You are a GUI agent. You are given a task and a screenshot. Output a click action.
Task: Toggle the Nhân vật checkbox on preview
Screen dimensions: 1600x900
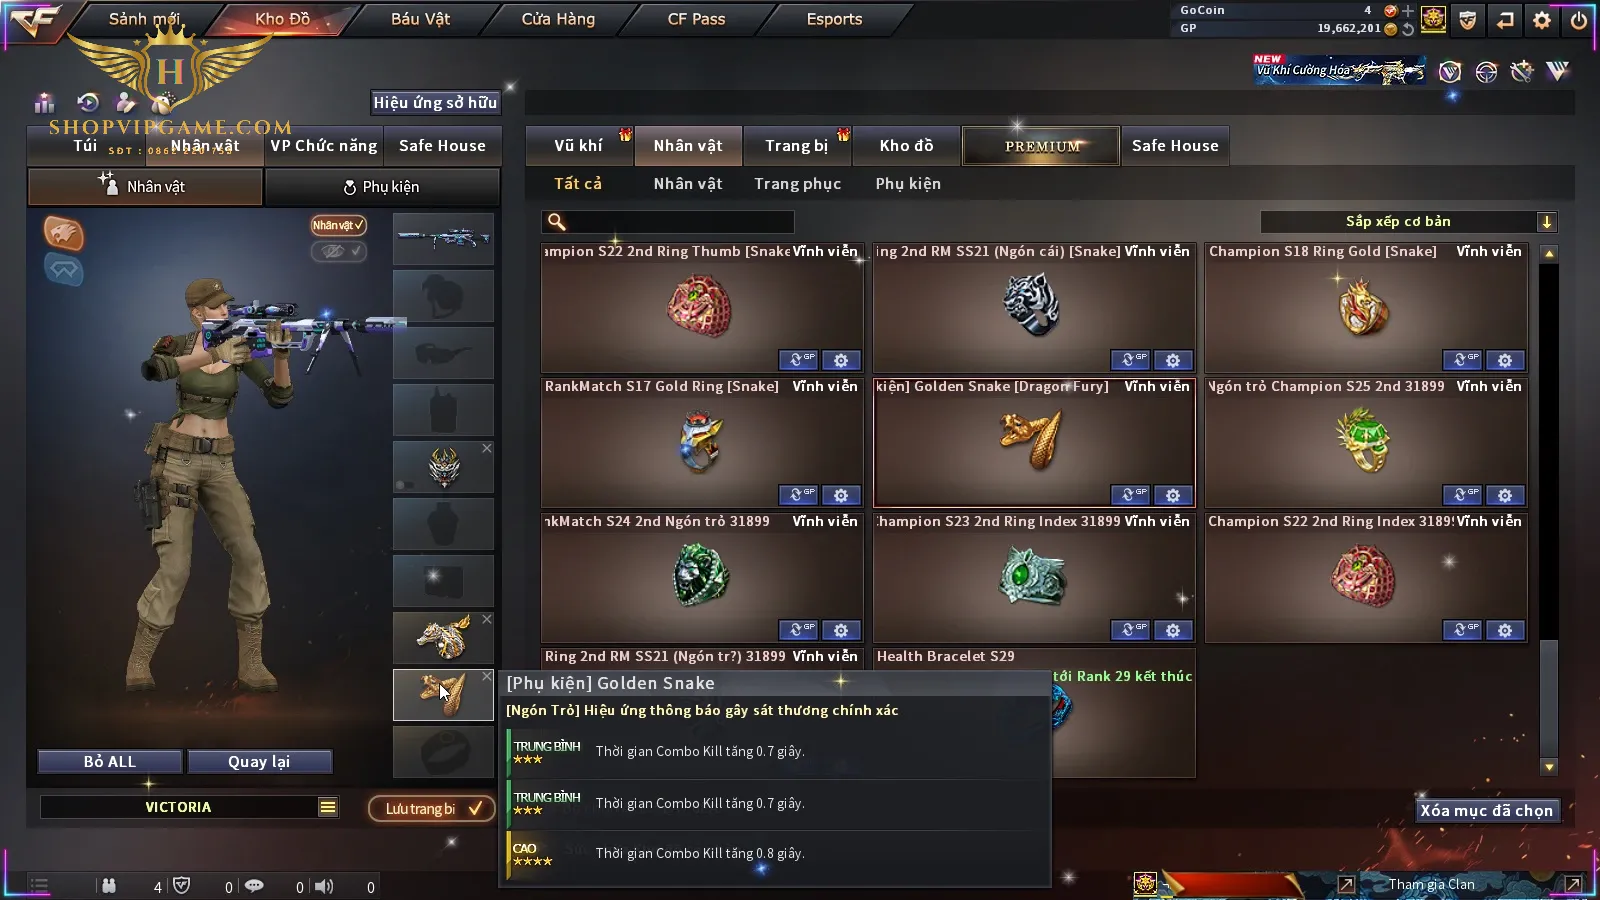pos(338,225)
